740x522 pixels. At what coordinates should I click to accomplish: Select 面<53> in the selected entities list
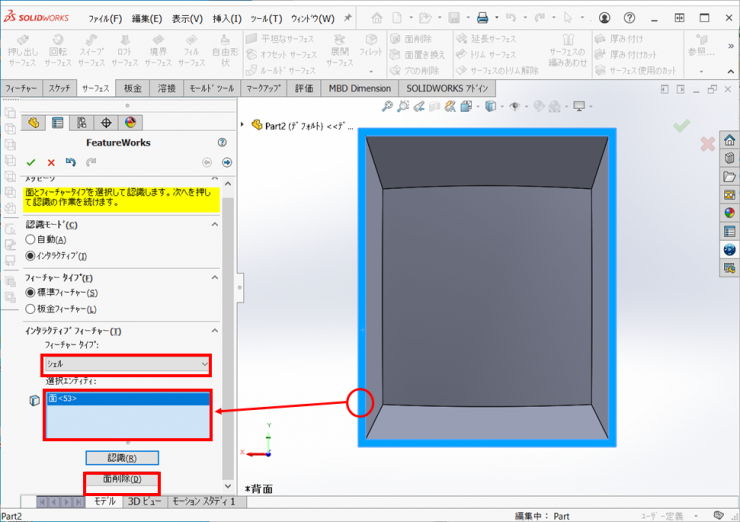(x=62, y=399)
